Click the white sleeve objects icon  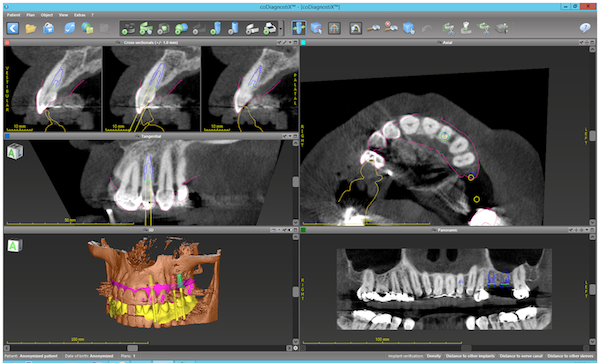[x=252, y=29]
